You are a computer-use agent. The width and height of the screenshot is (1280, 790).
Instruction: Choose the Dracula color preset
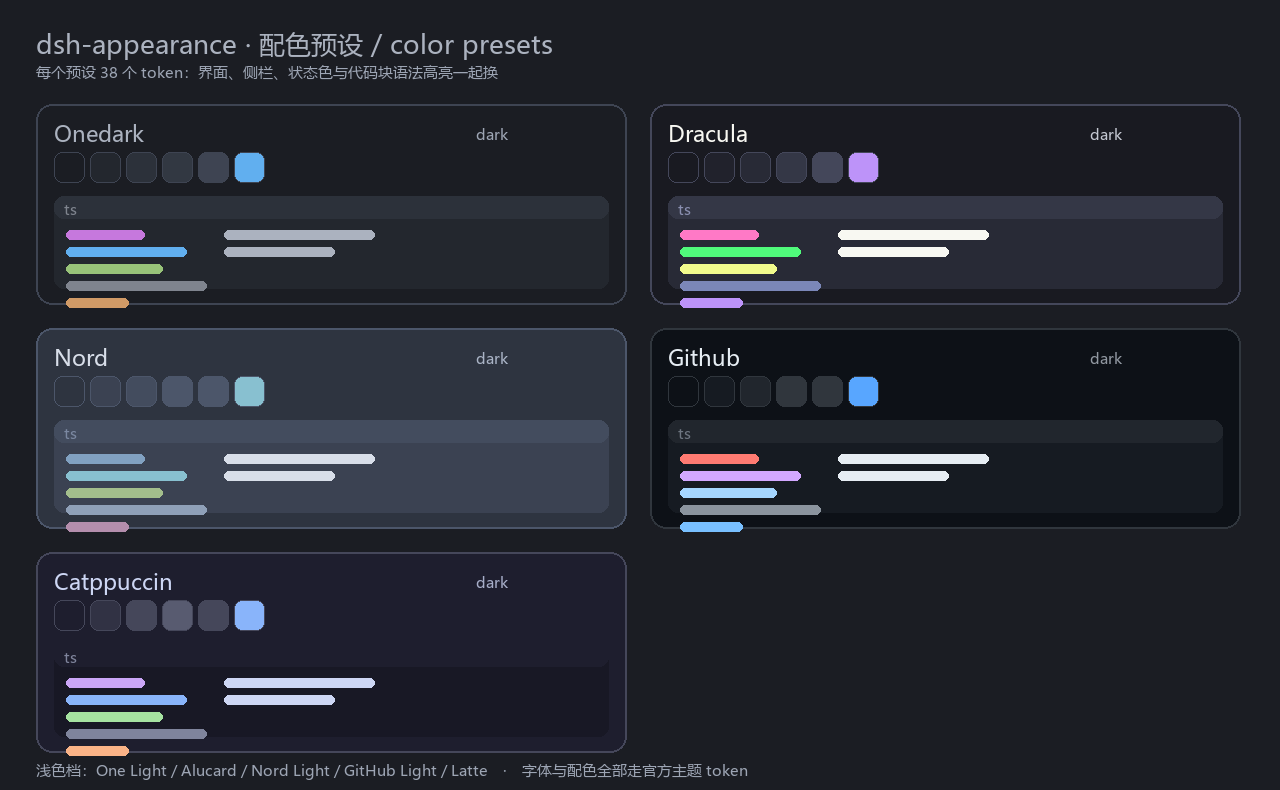[x=945, y=204]
